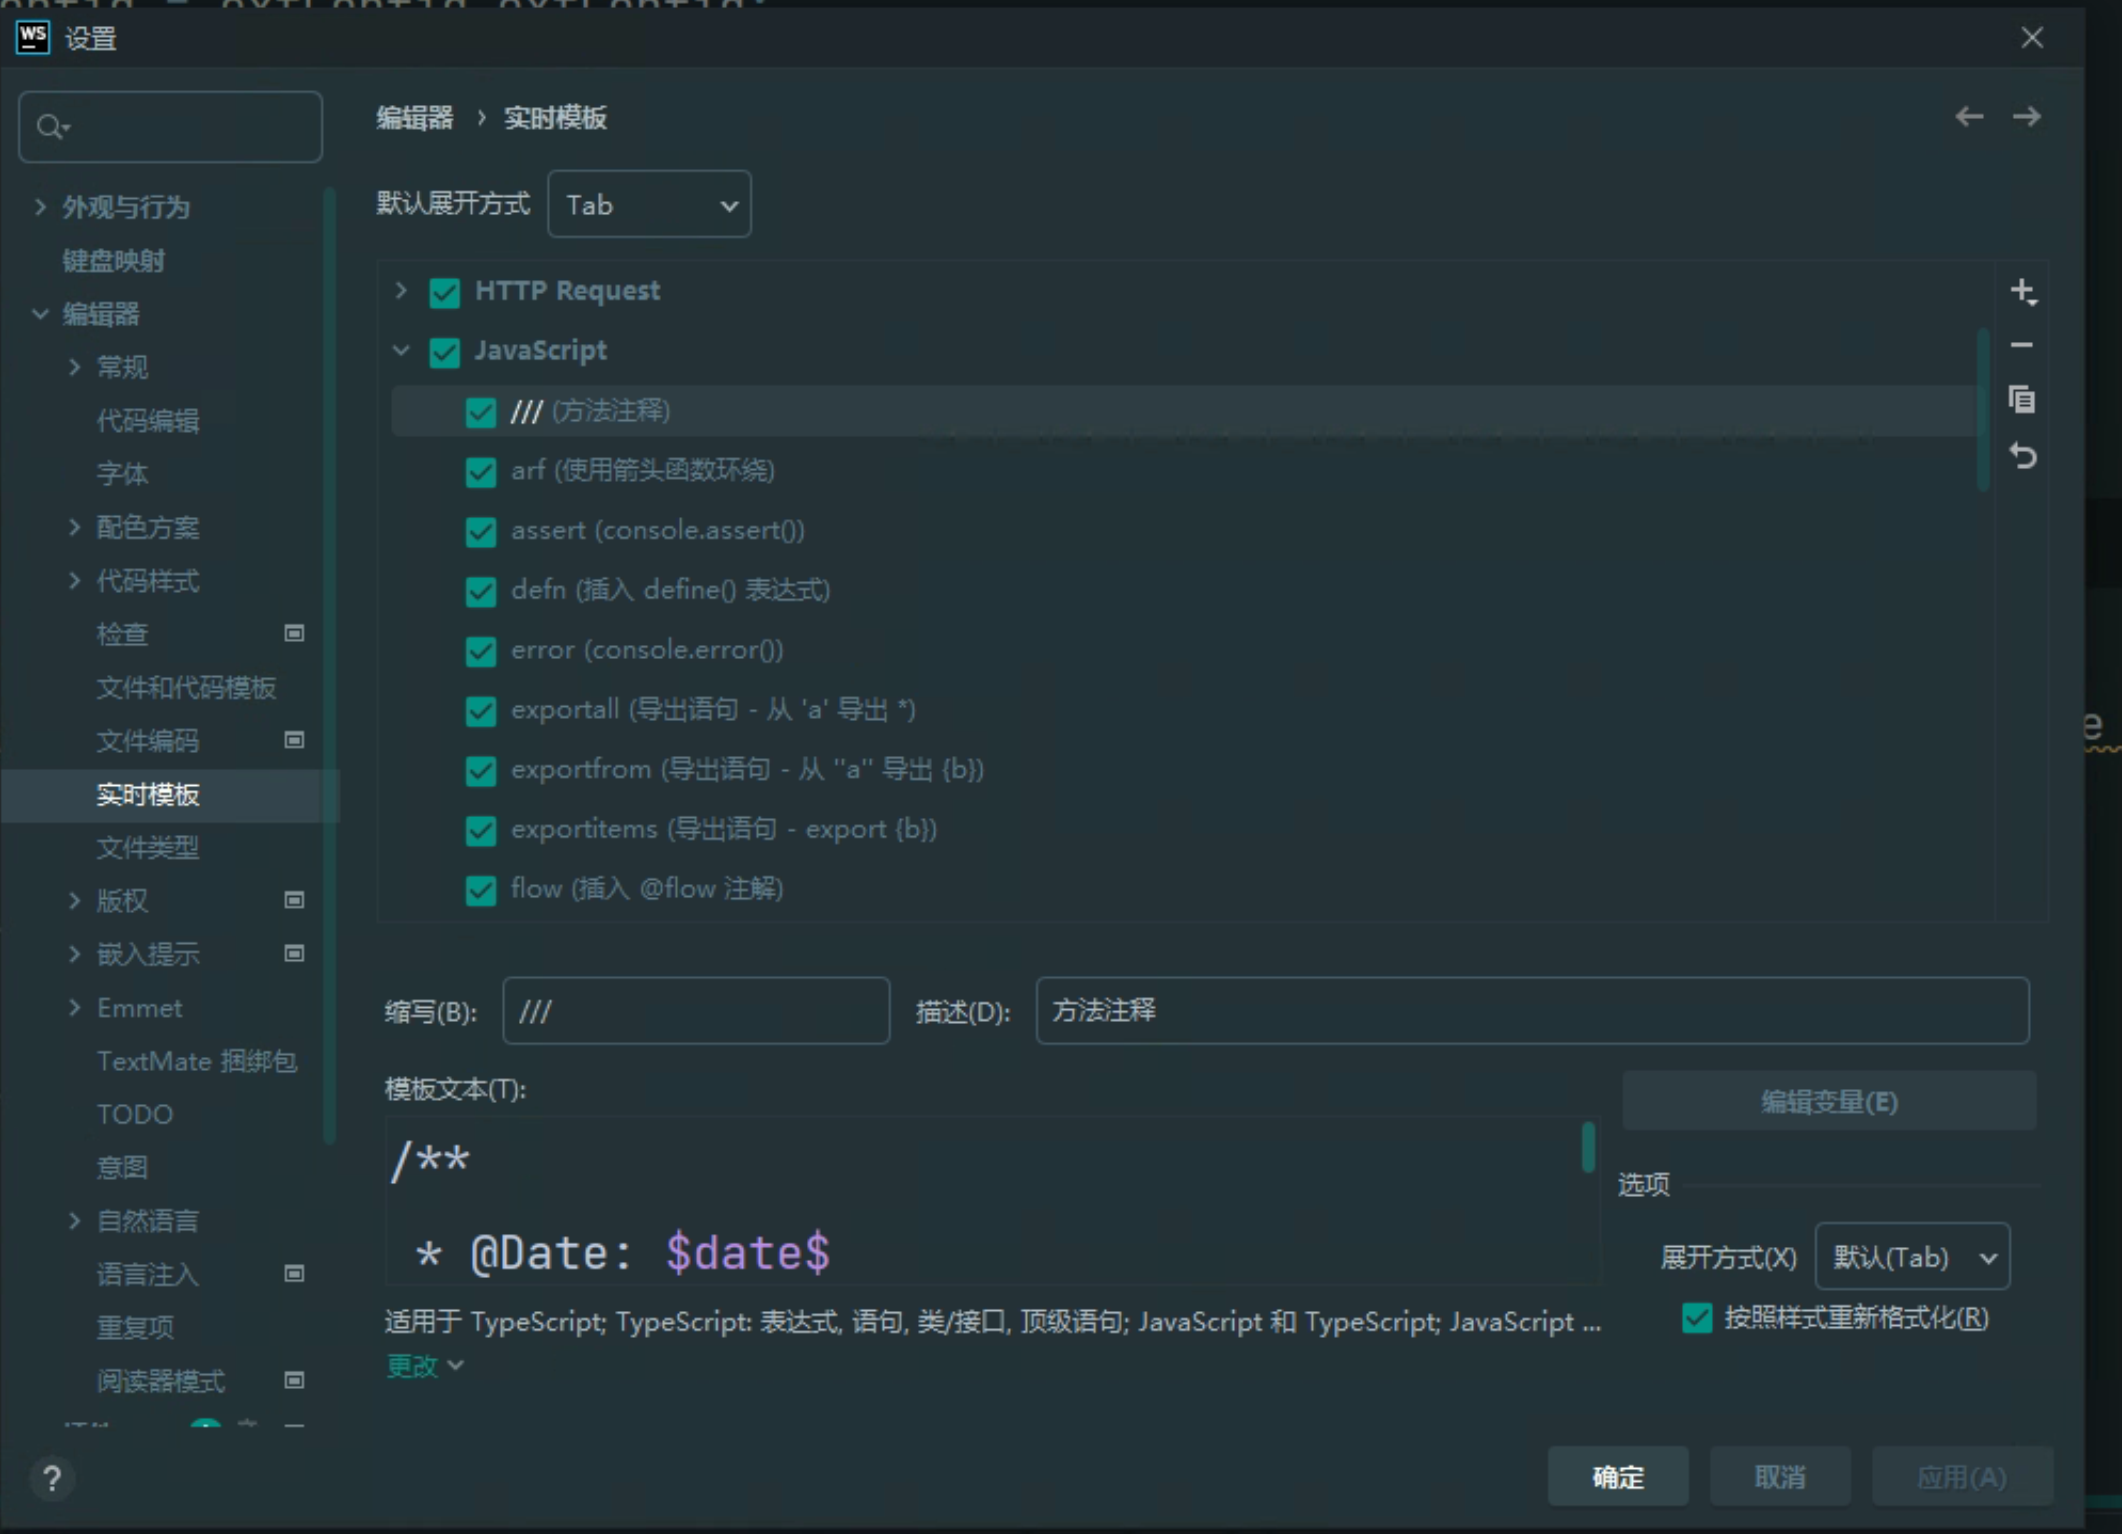Image resolution: width=2122 pixels, height=1534 pixels.
Task: Toggle the HTTP Request group checkbox
Action: coord(444,292)
